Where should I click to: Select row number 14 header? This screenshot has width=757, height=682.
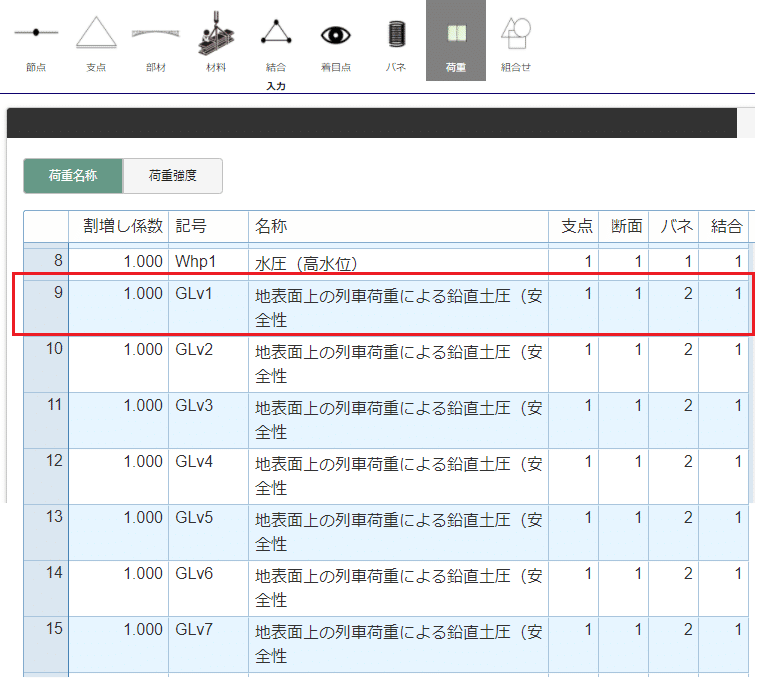(46, 588)
